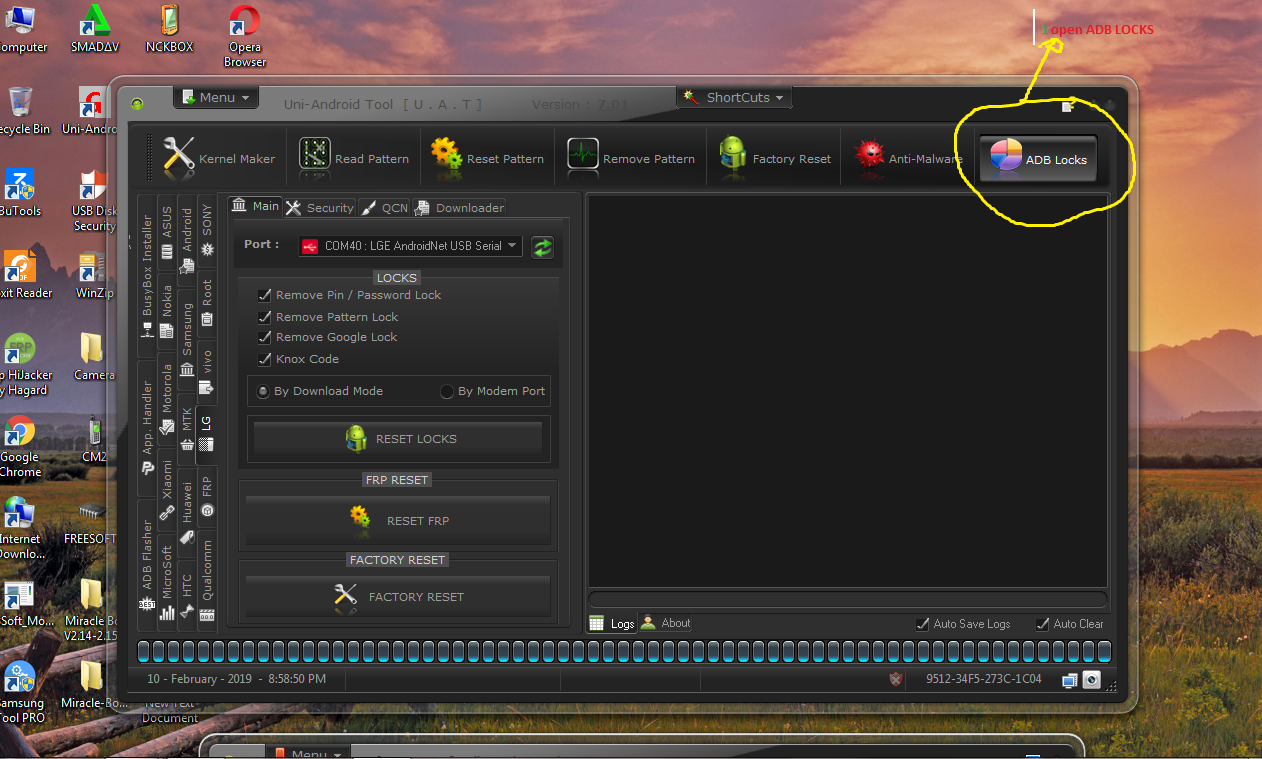Click the log horizontal scrollbar
The image size is (1262, 759).
(848, 599)
